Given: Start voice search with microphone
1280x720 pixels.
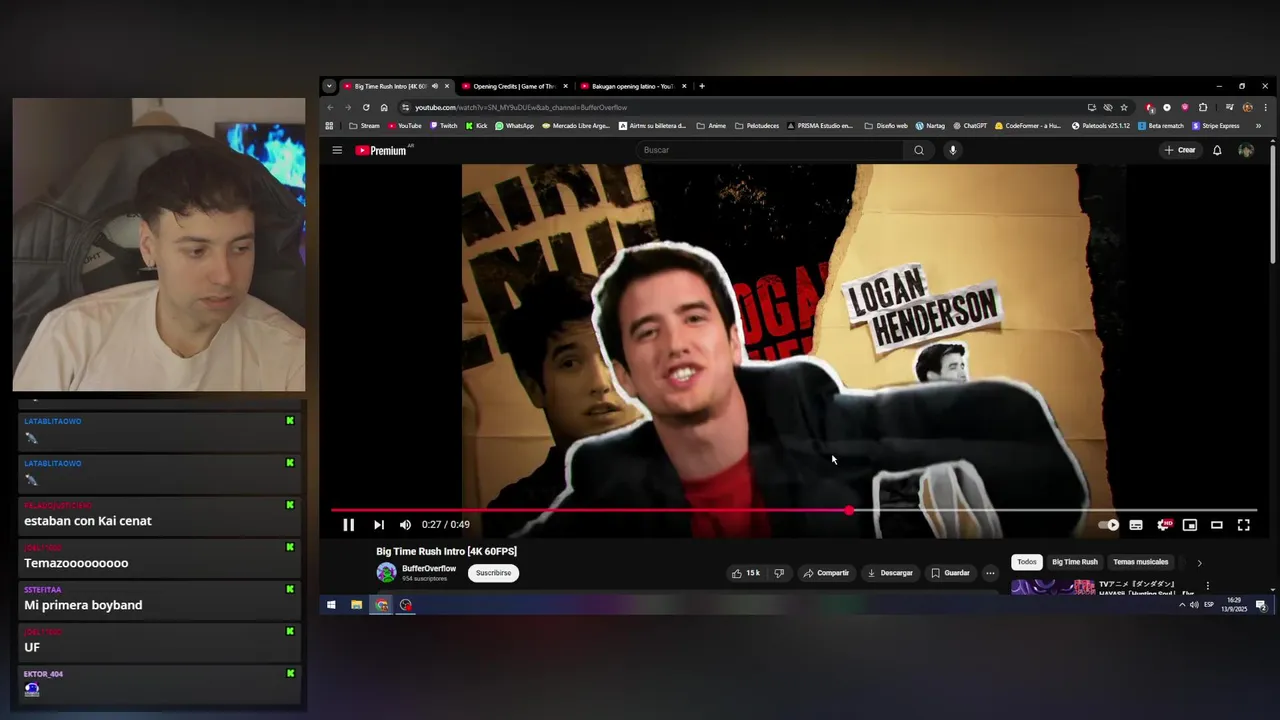Looking at the screenshot, I should click(x=953, y=150).
